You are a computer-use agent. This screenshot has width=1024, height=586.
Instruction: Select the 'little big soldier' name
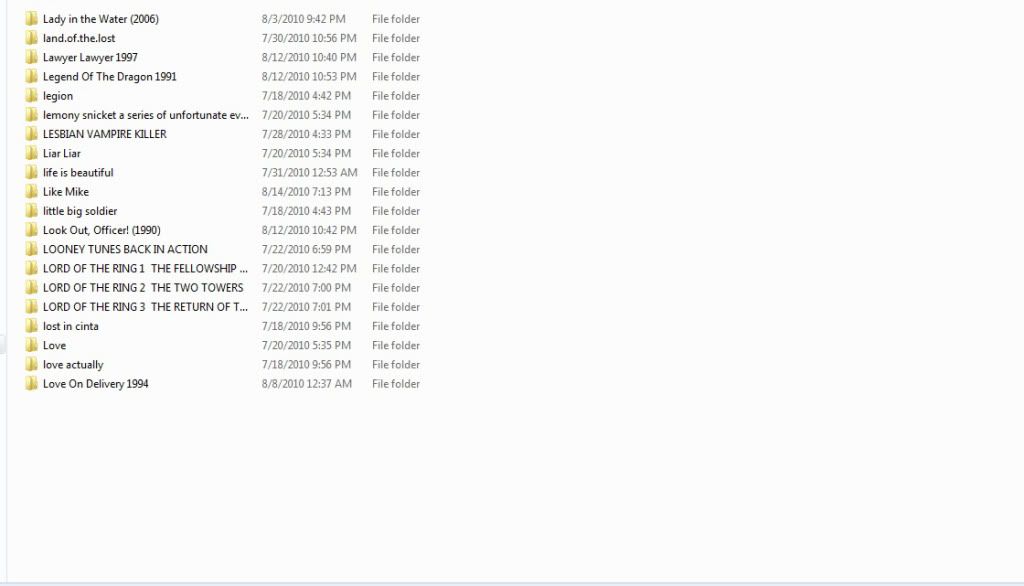pyautogui.click(x=80, y=211)
